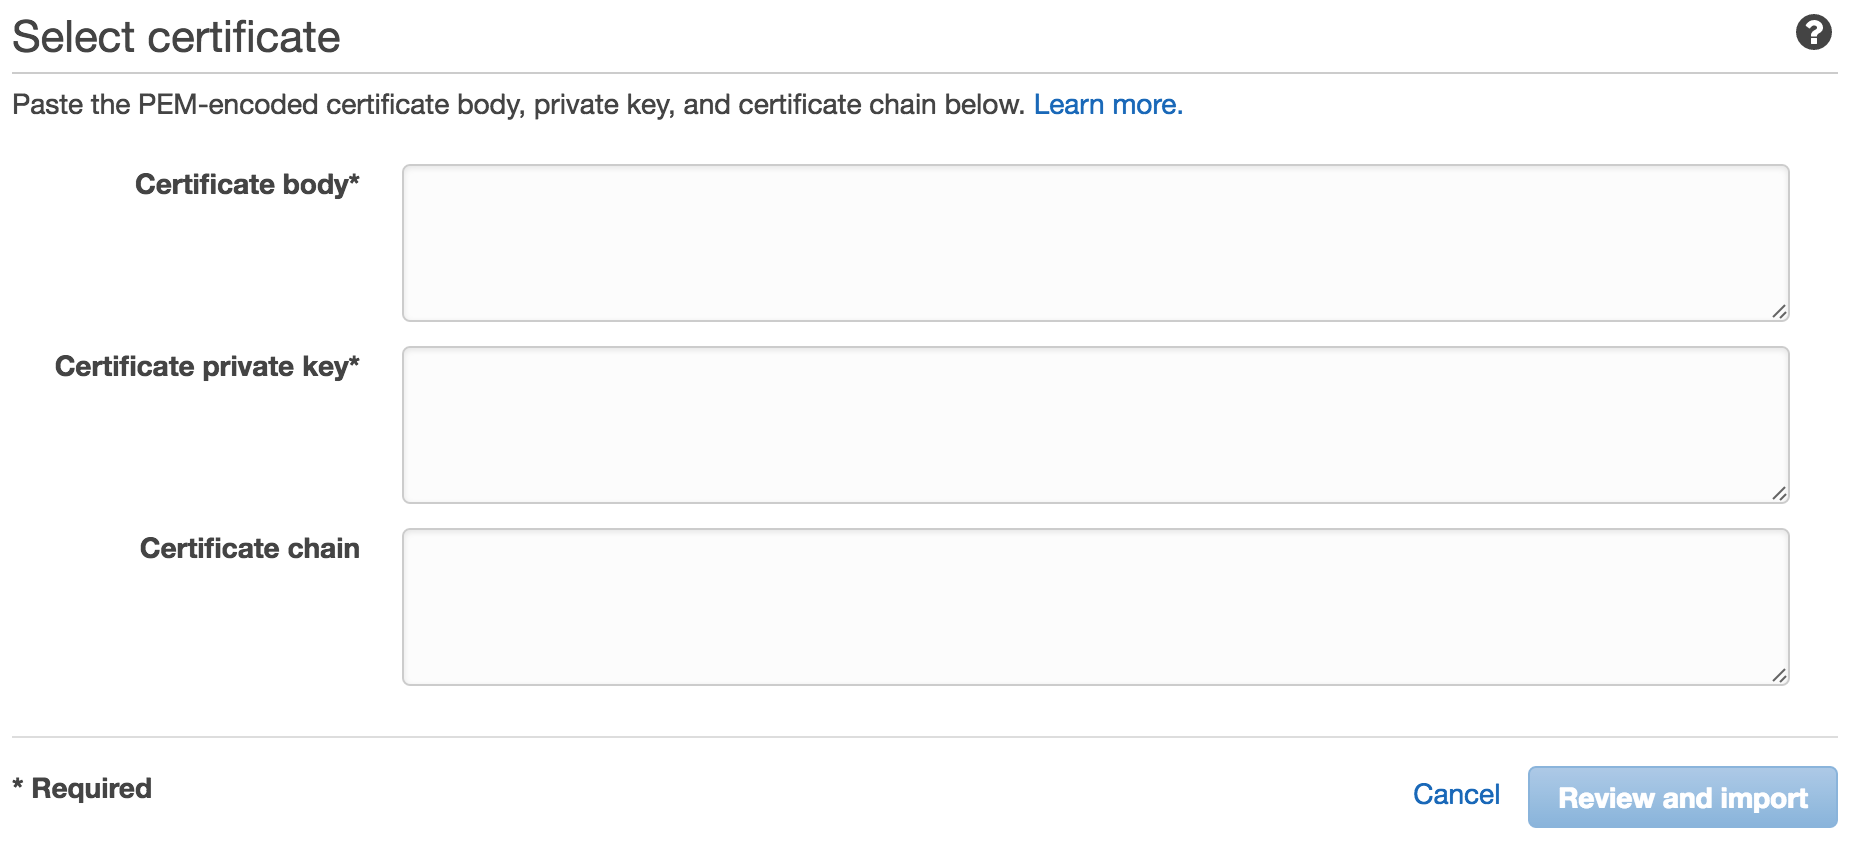Open the help question mark icon
Viewport: 1856px width, 848px height.
coord(1813,32)
